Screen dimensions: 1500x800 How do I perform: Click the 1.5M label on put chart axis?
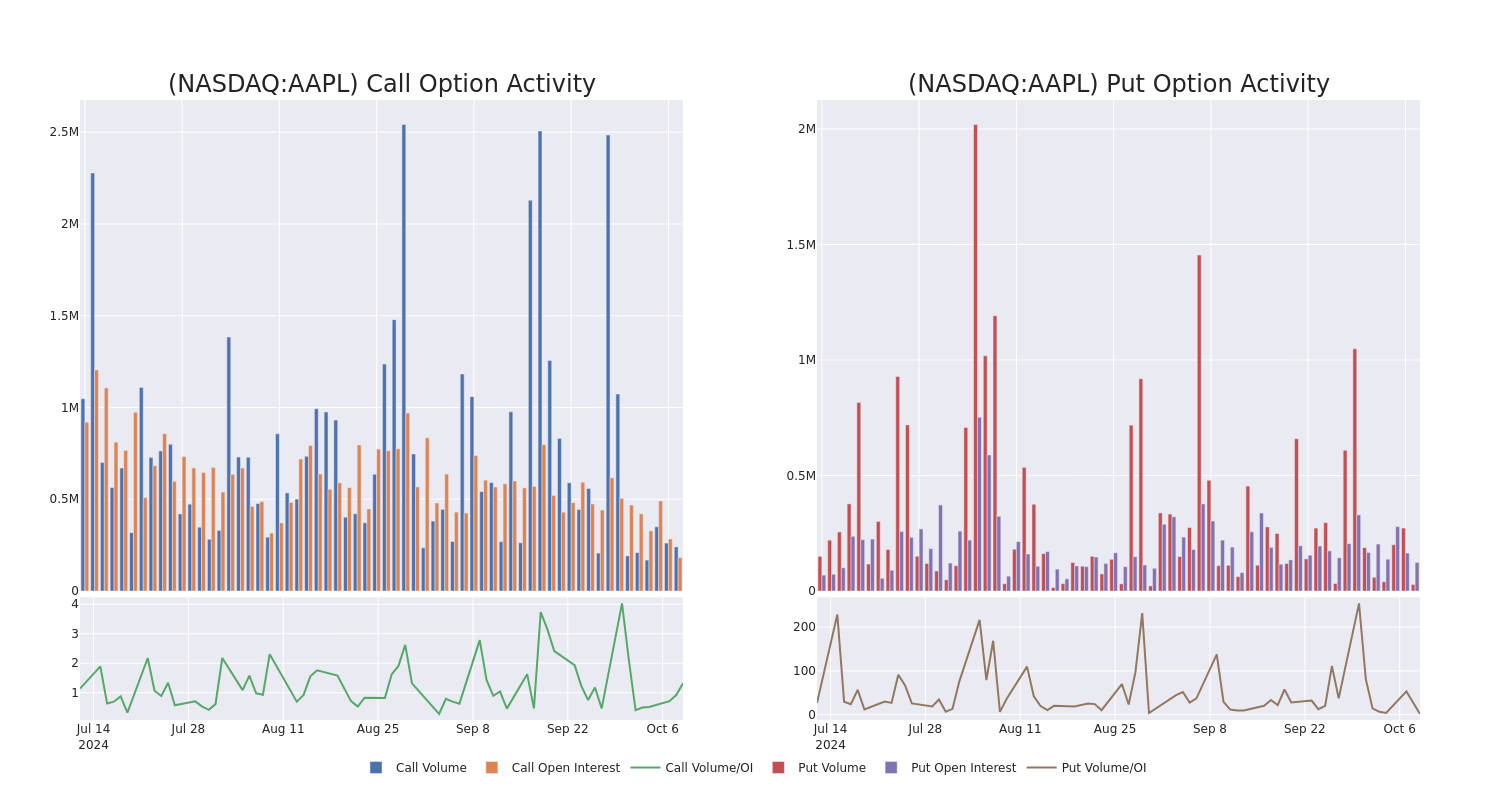(x=801, y=245)
